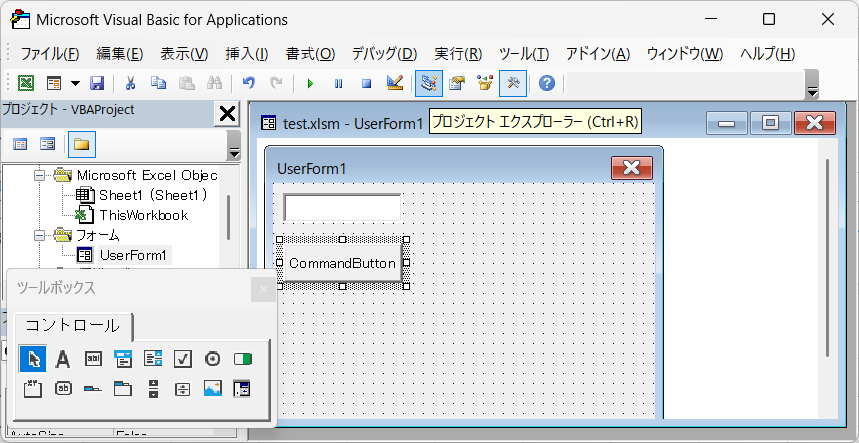Image resolution: width=859 pixels, height=443 pixels.
Task: Select the Label tool in toolbox
Action: pos(63,359)
